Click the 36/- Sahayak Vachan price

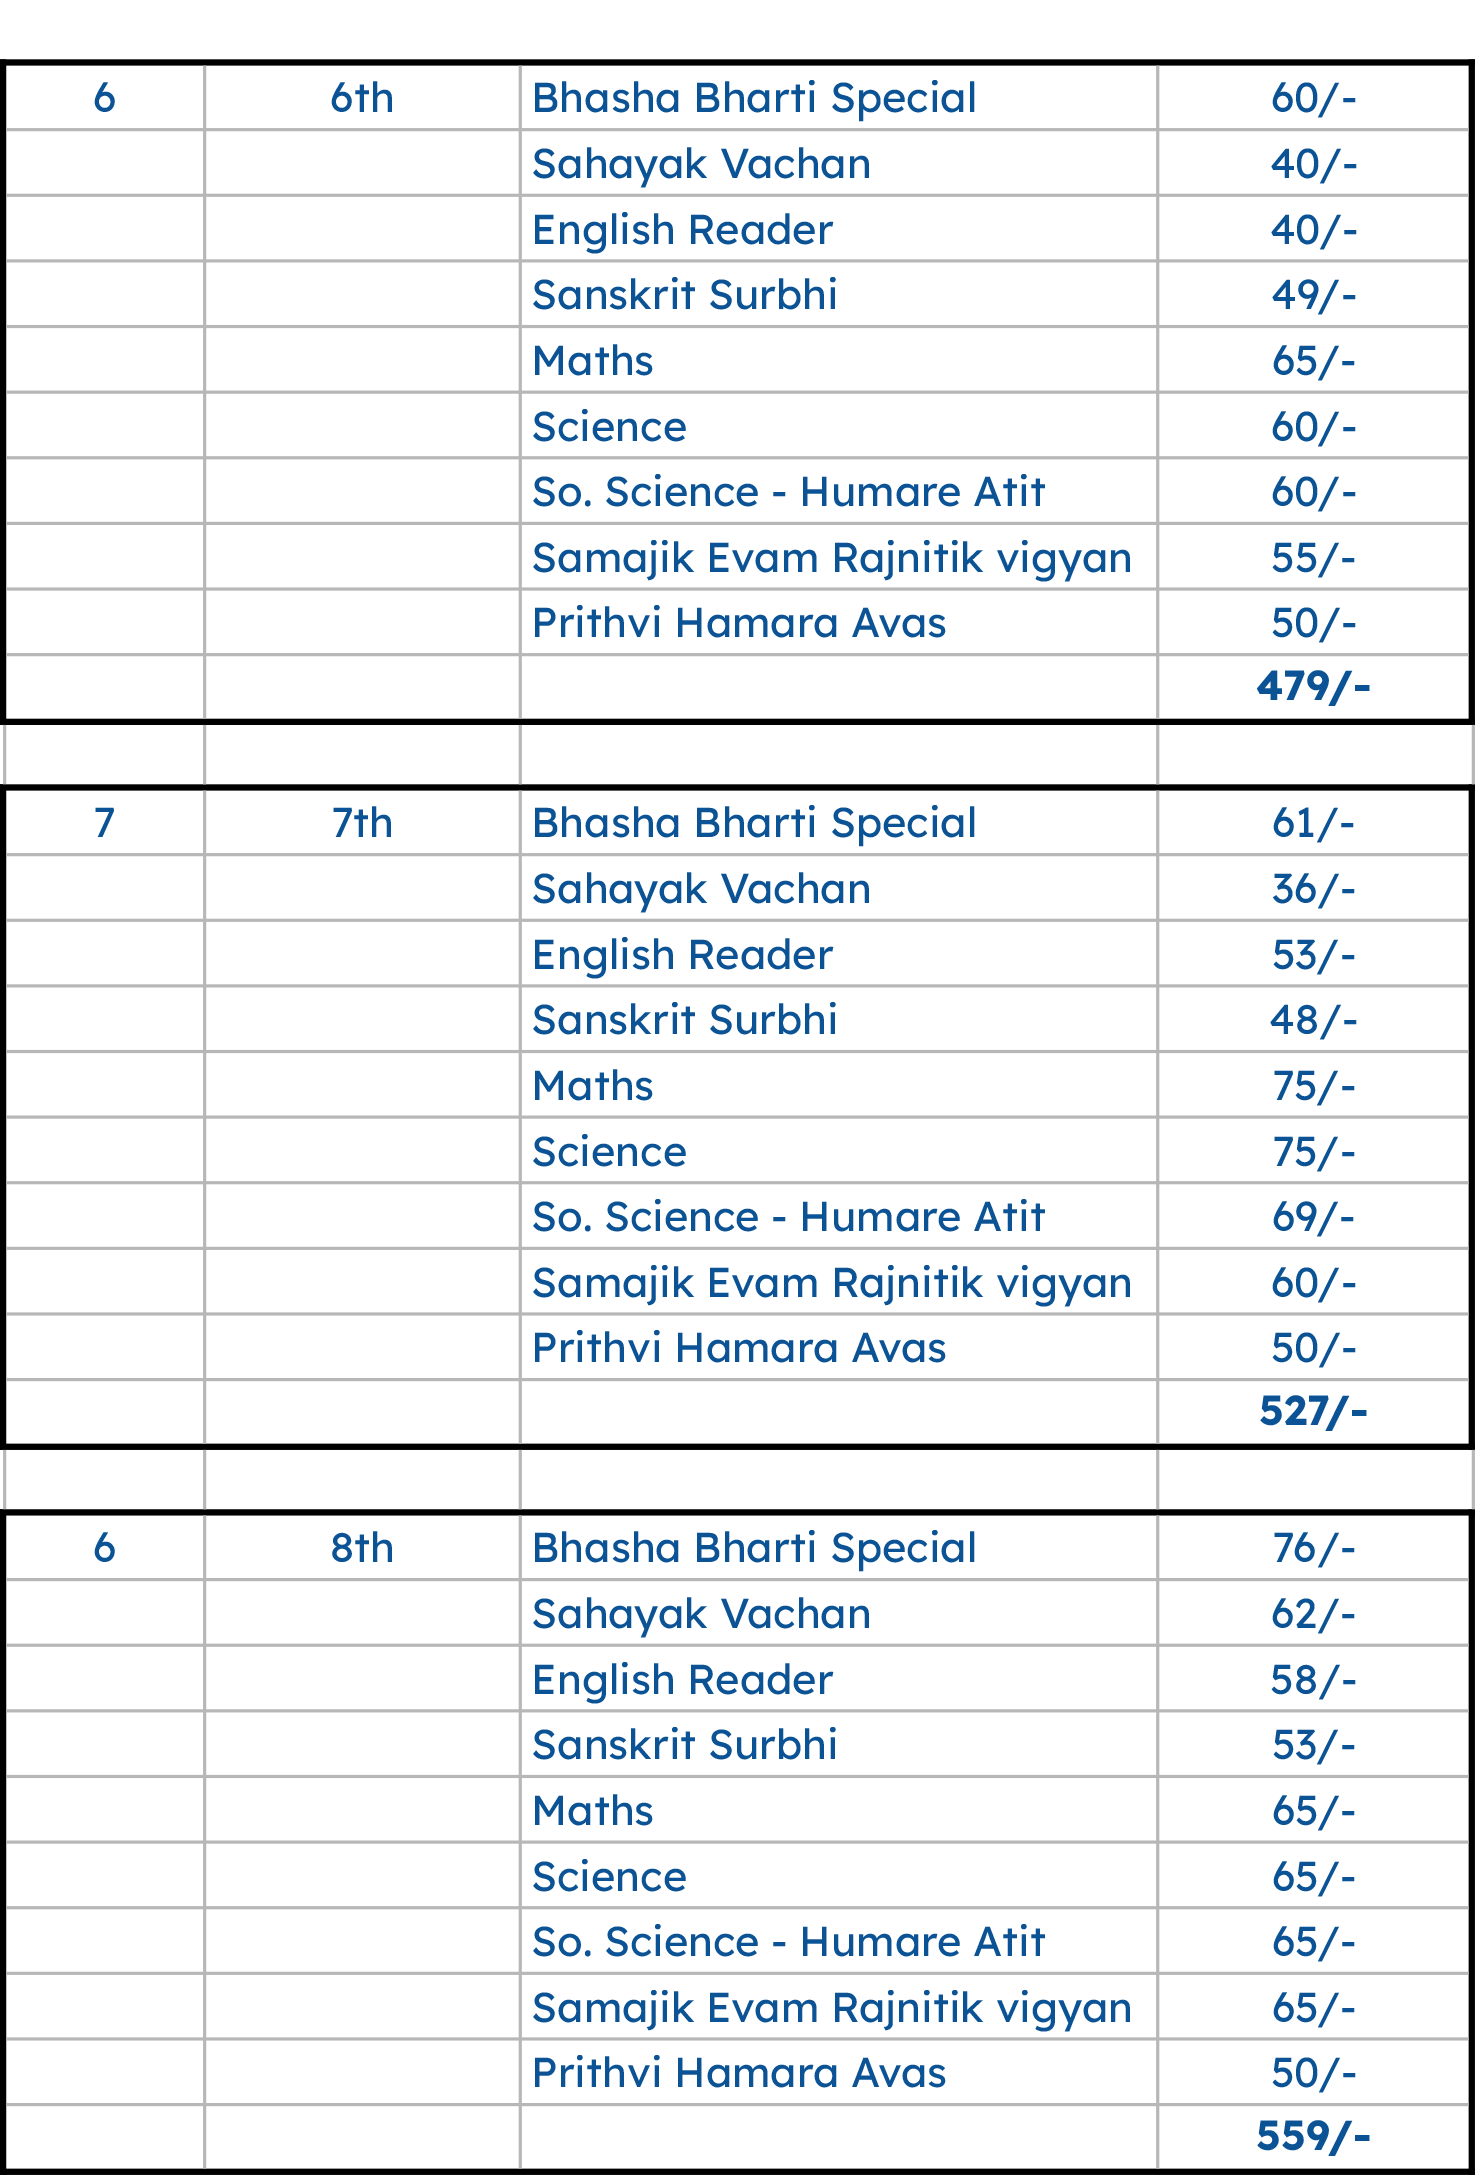click(x=1313, y=889)
